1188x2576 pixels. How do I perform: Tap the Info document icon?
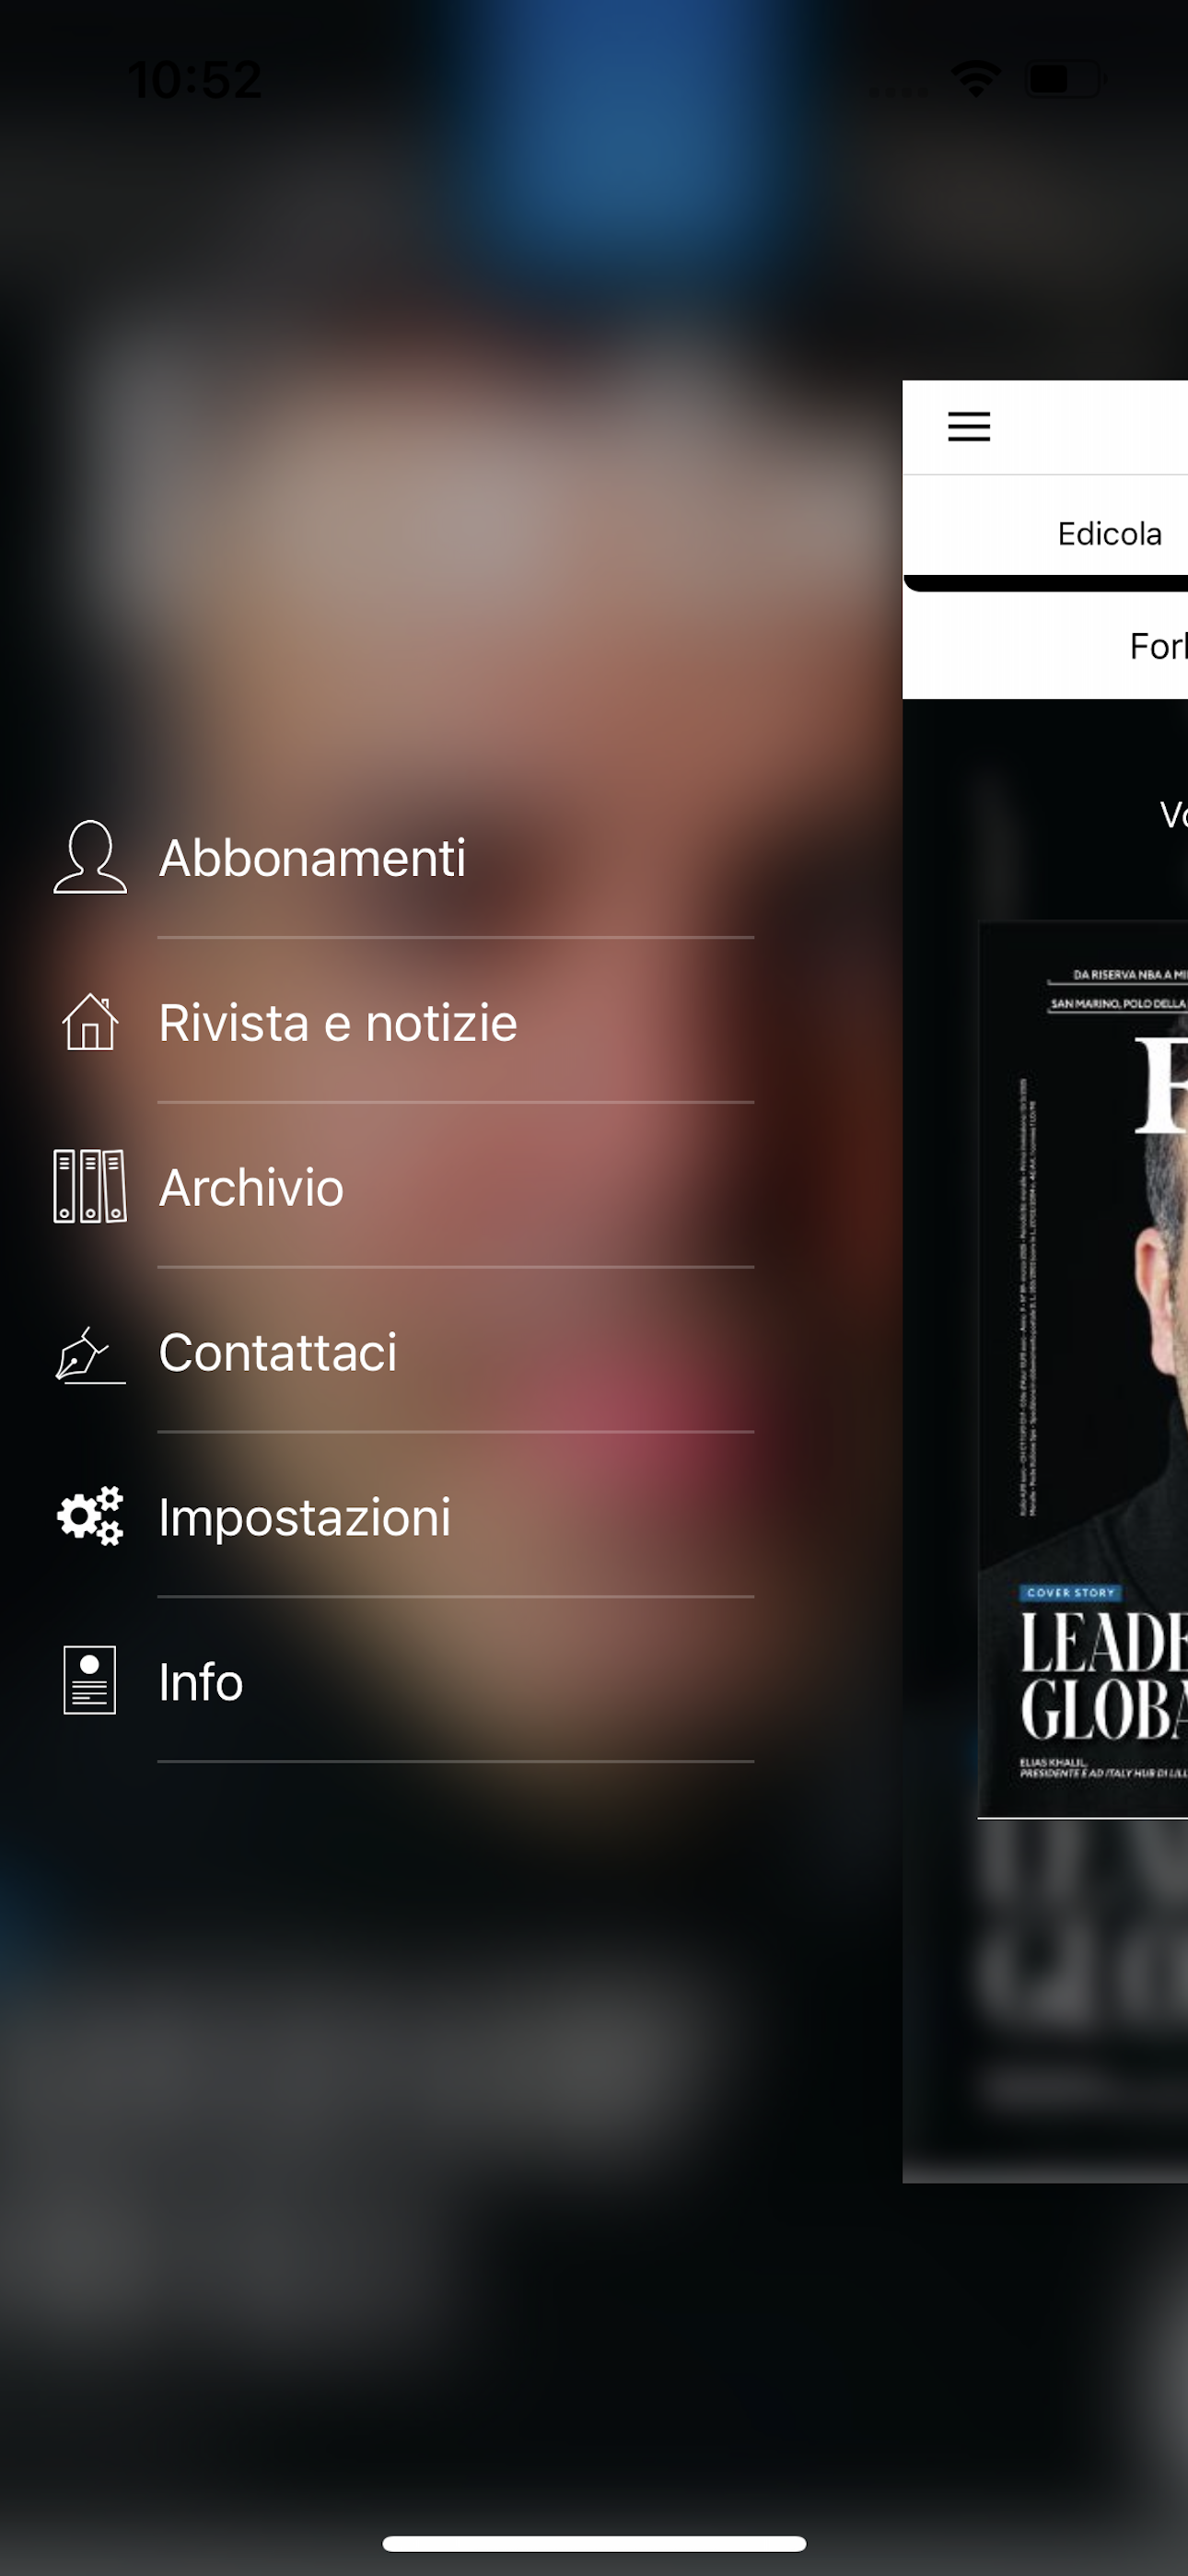click(x=90, y=1680)
